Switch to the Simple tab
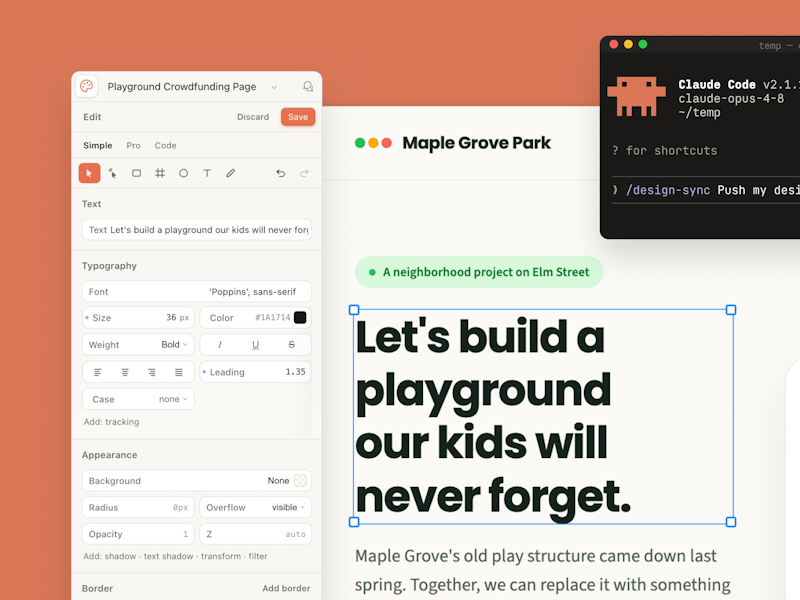This screenshot has width=800, height=600. click(97, 145)
